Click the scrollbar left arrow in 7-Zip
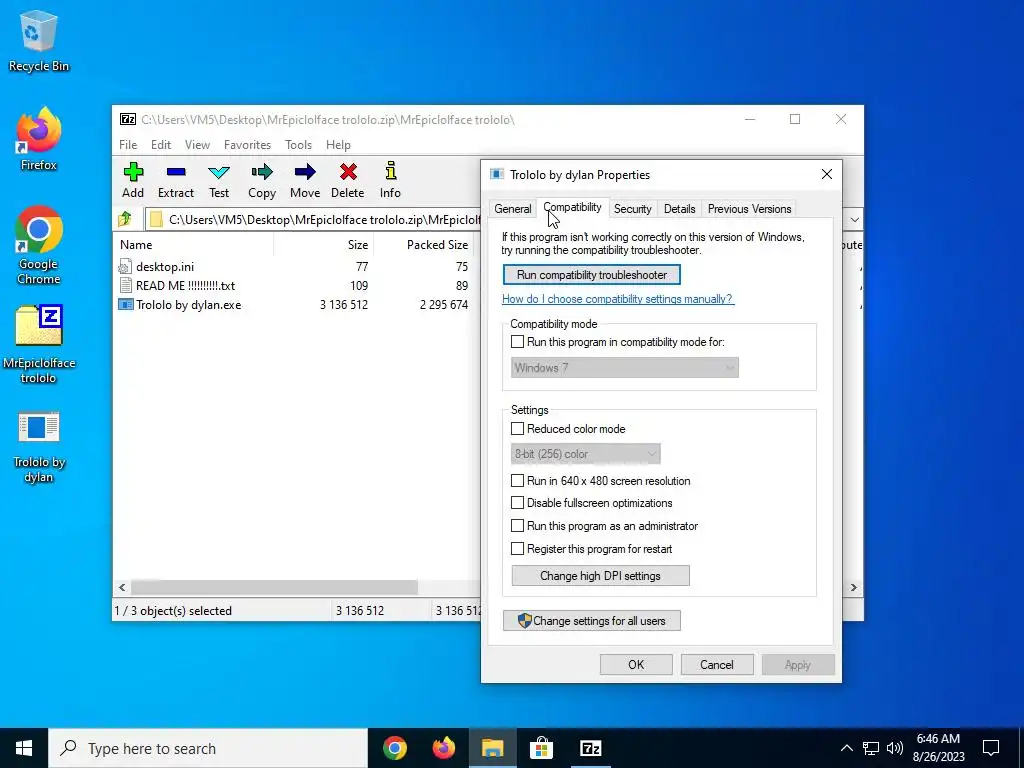Viewport: 1024px width, 768px height. pos(122,588)
